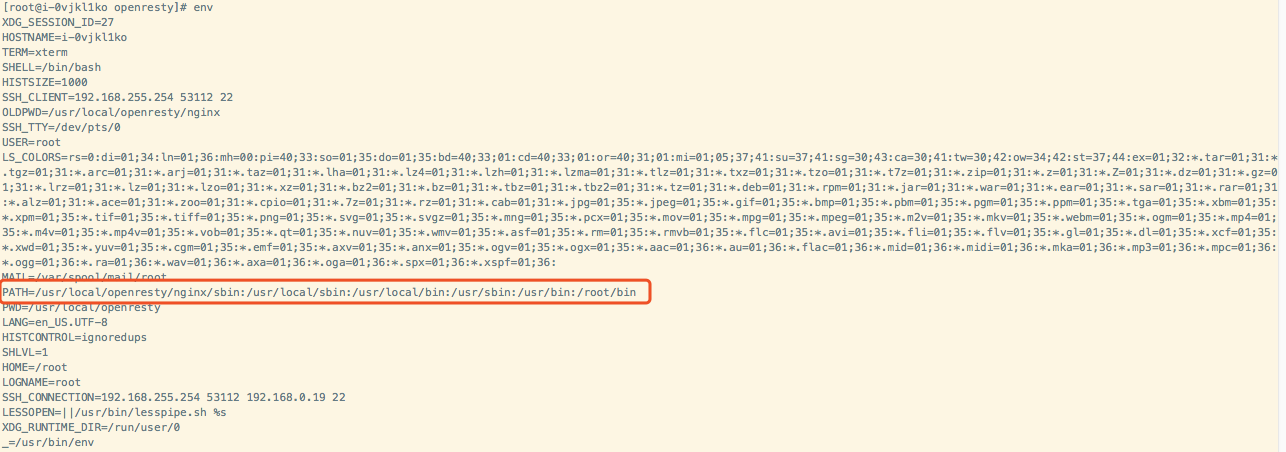
Task: Click the LOGNAME=root line
Action: tap(41, 382)
